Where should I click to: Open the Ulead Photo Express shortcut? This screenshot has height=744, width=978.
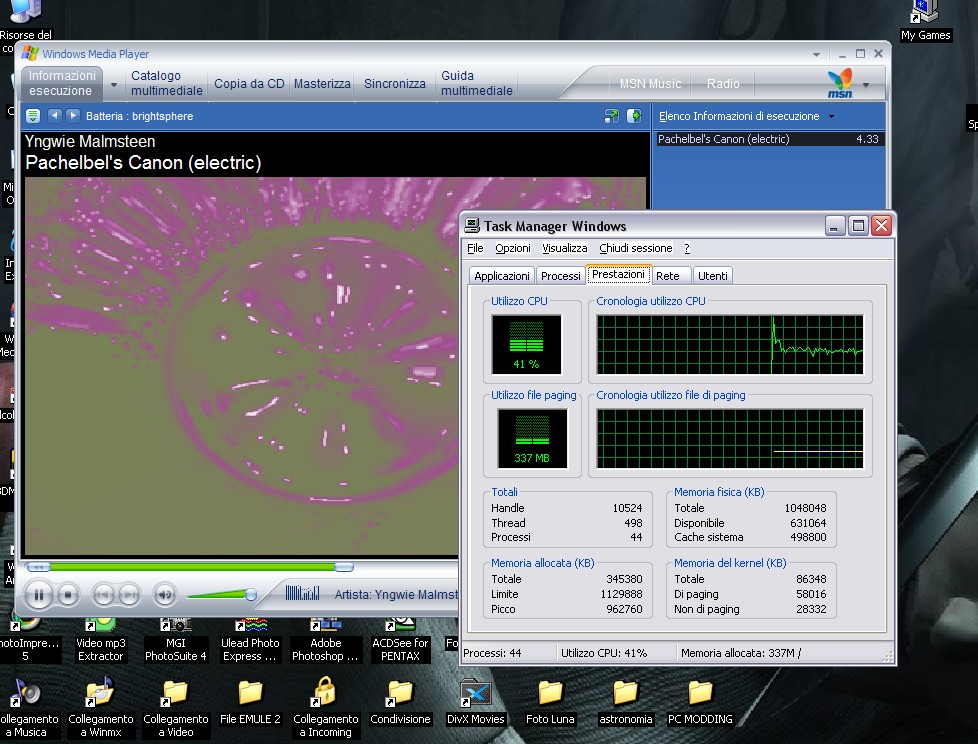coord(250,639)
